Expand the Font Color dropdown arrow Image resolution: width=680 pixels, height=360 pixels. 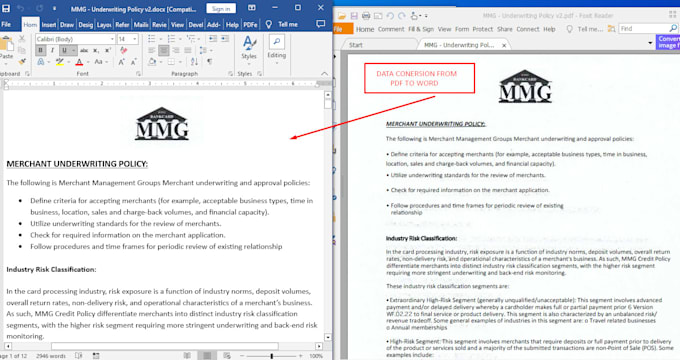click(88, 62)
